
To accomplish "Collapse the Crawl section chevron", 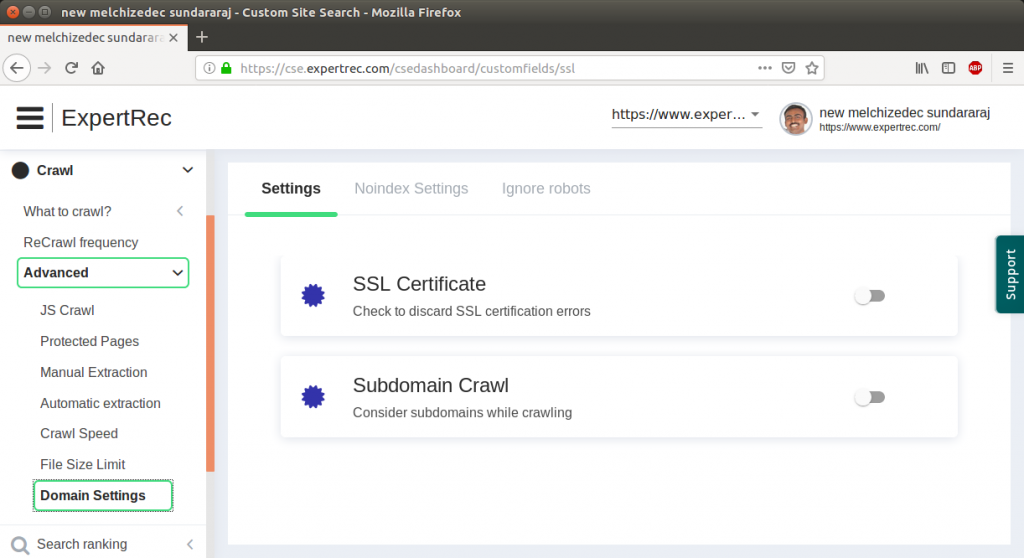I will tap(187, 170).
